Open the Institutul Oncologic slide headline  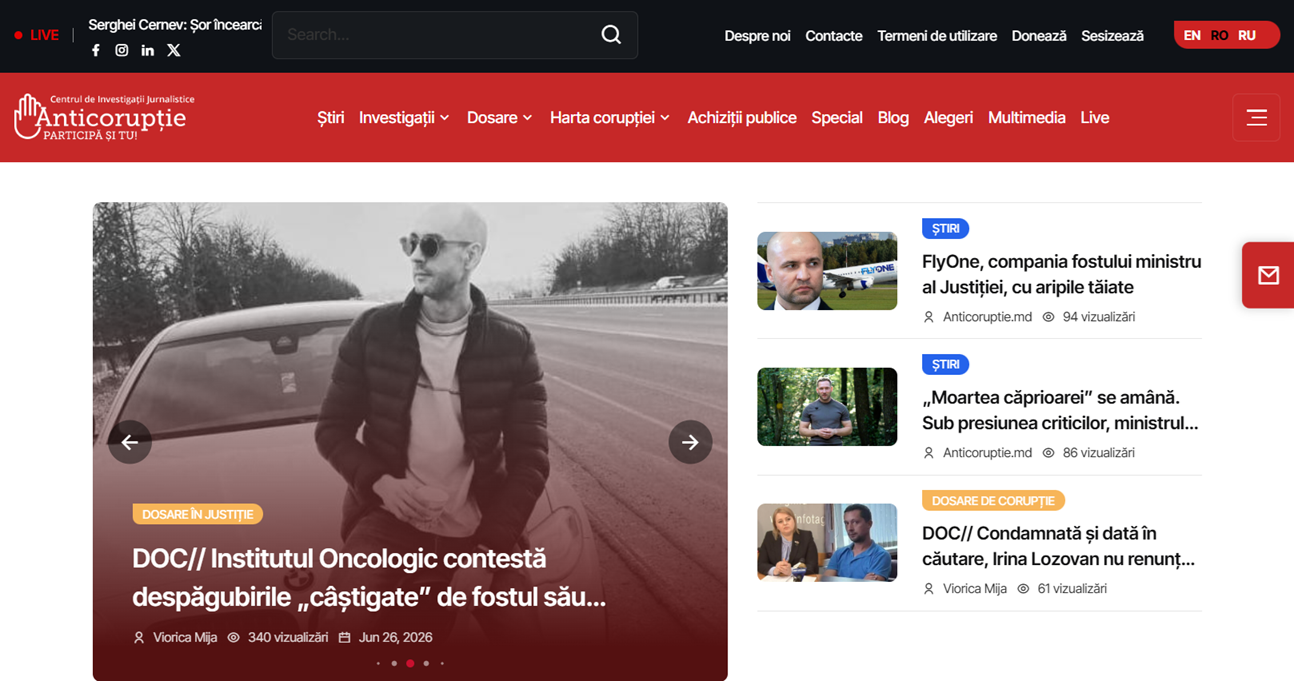[x=369, y=578]
